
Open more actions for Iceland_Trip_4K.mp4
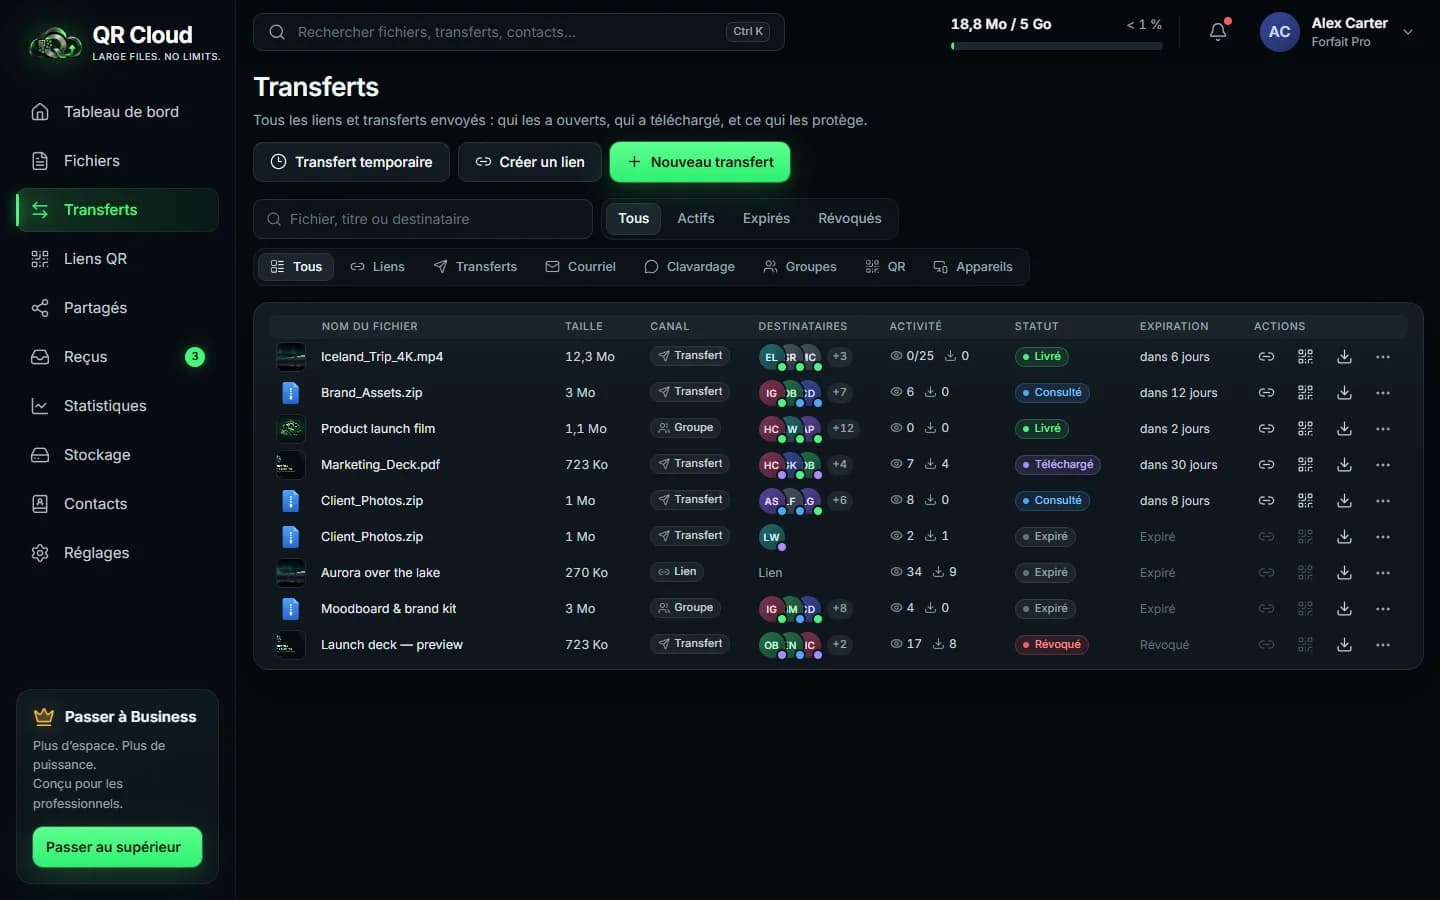[x=1383, y=357]
